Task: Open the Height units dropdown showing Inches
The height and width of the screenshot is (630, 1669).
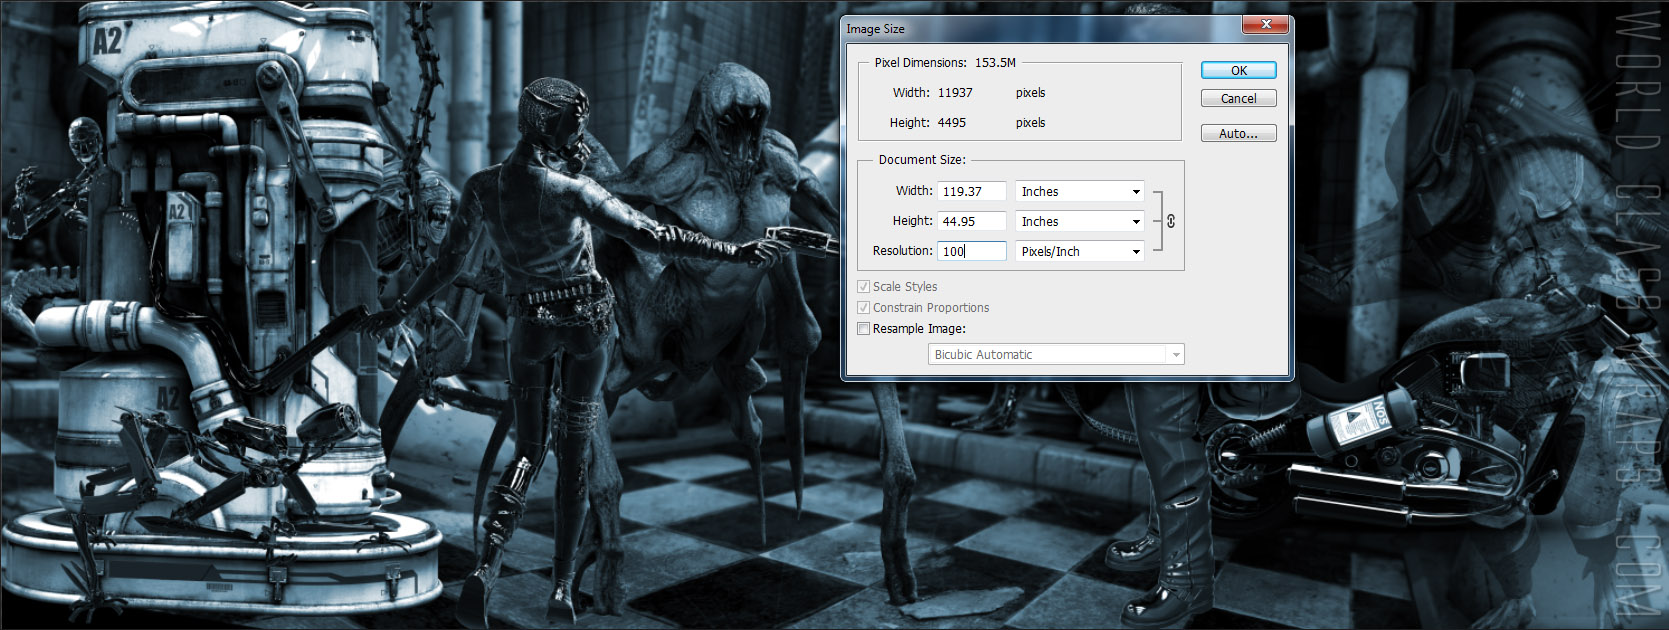Action: [x=1080, y=221]
